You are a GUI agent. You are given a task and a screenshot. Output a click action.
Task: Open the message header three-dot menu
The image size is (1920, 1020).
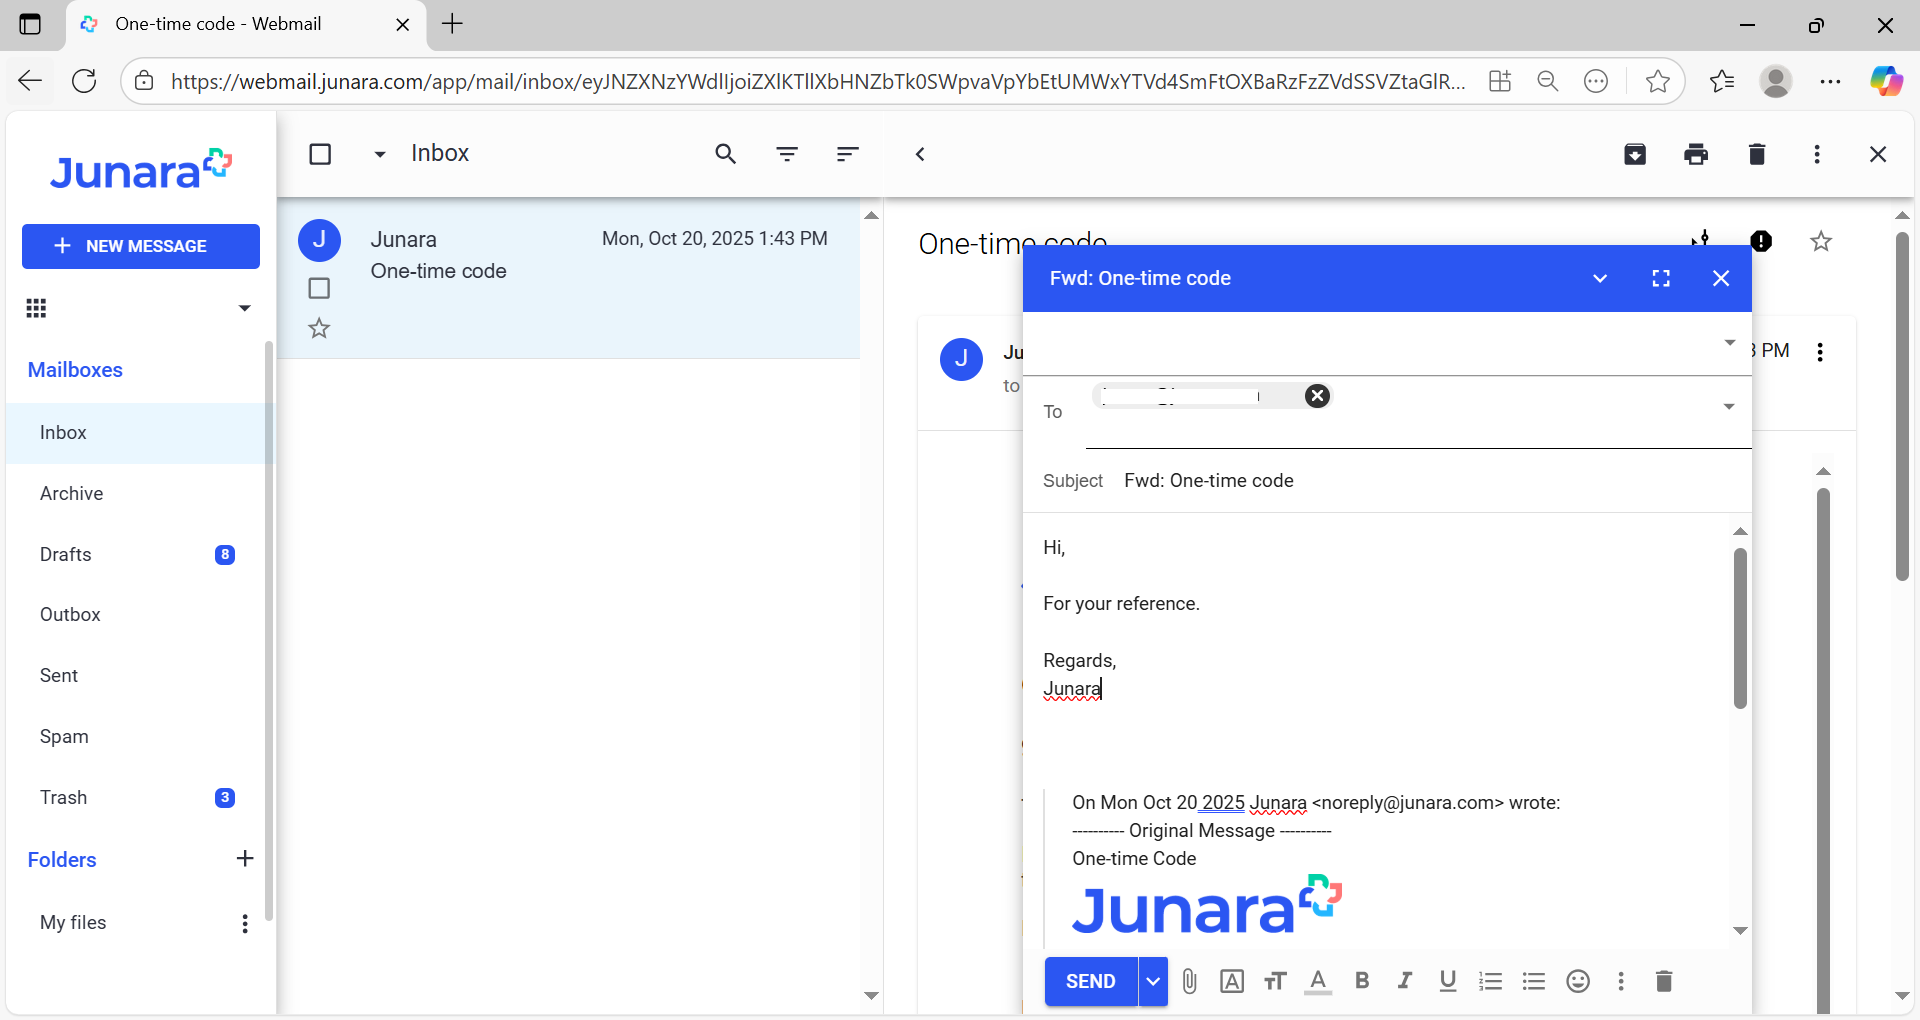(1820, 352)
